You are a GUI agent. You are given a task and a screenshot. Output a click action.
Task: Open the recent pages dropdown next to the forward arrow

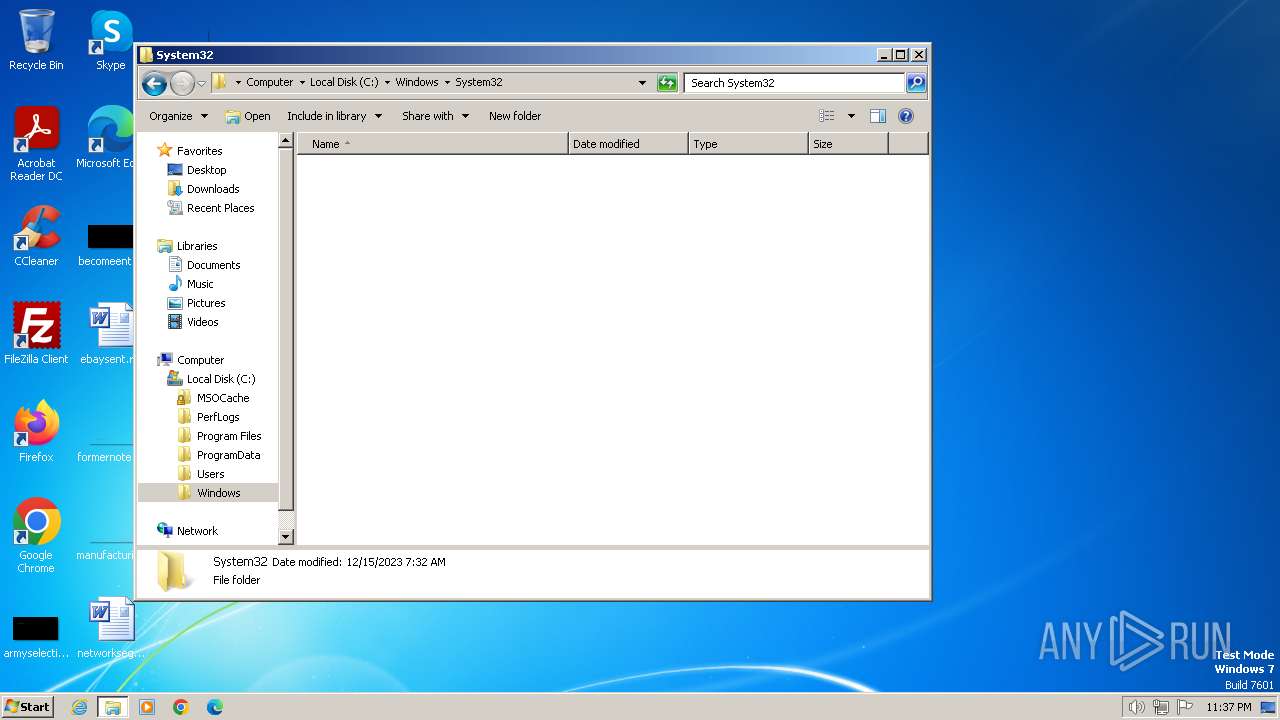point(202,83)
